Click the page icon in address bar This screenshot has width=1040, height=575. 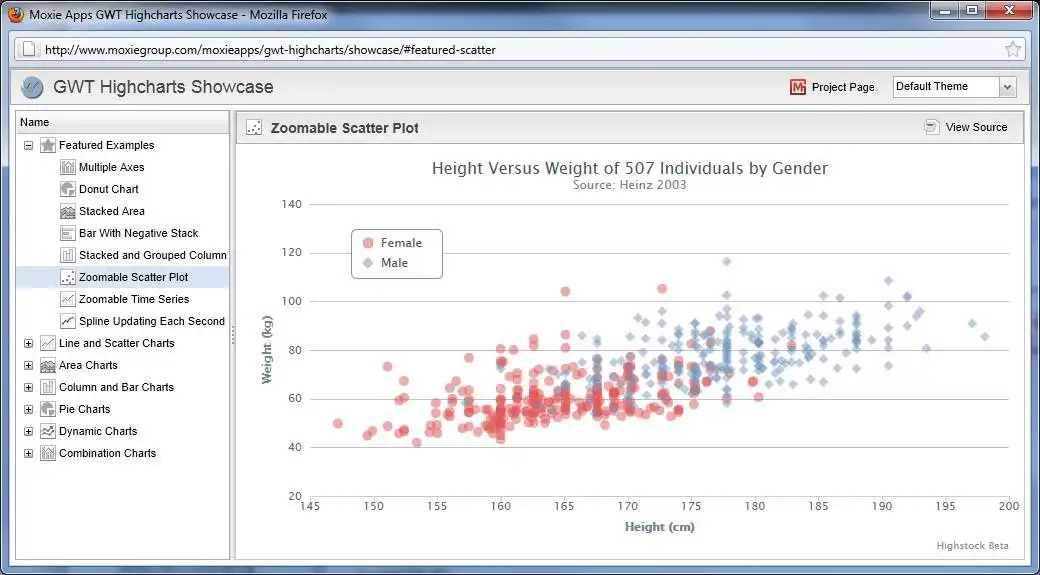(29, 49)
